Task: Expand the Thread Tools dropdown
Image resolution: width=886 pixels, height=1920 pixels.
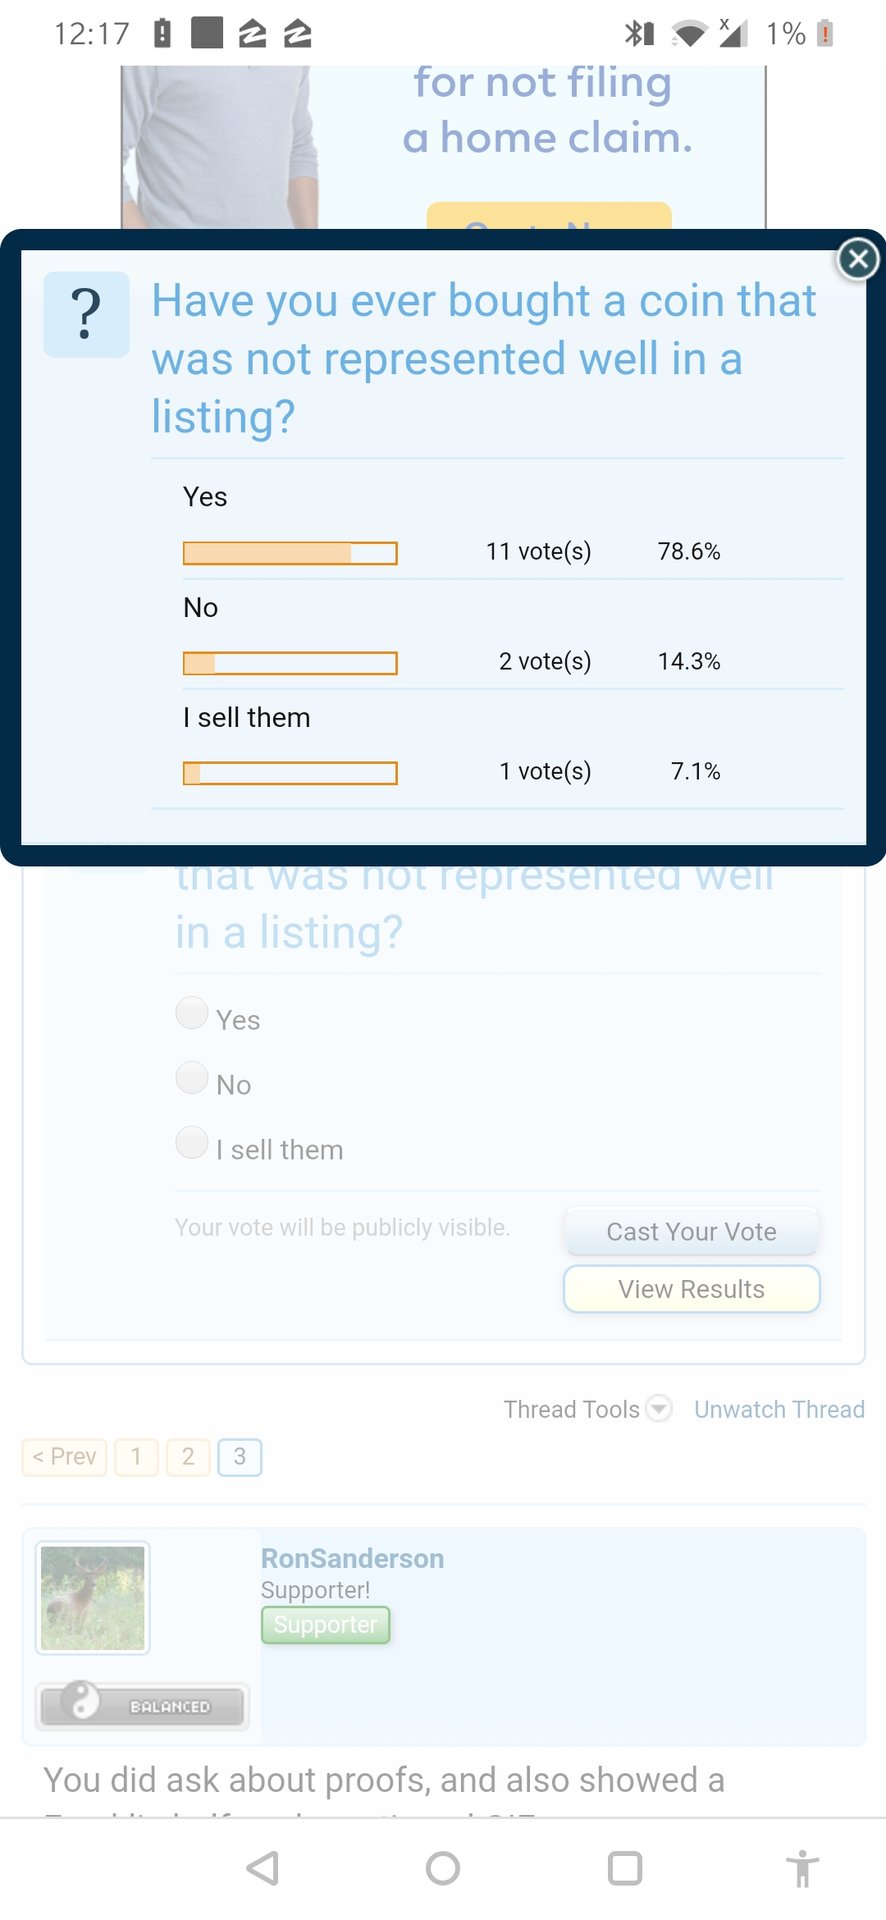Action: pyautogui.click(x=587, y=1409)
